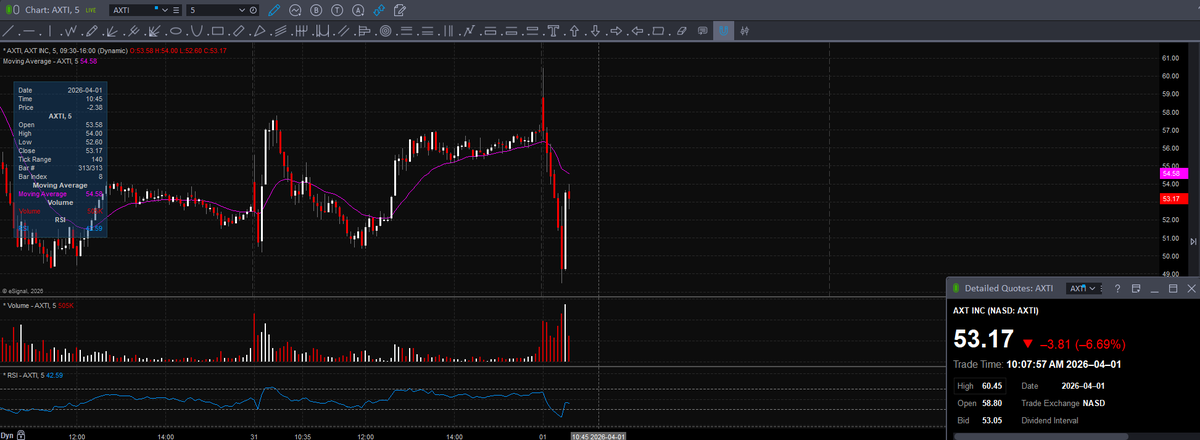1200x440 pixels.
Task: Expand the AXTI dropdown in Detailed Quotes
Action: [x=1092, y=288]
